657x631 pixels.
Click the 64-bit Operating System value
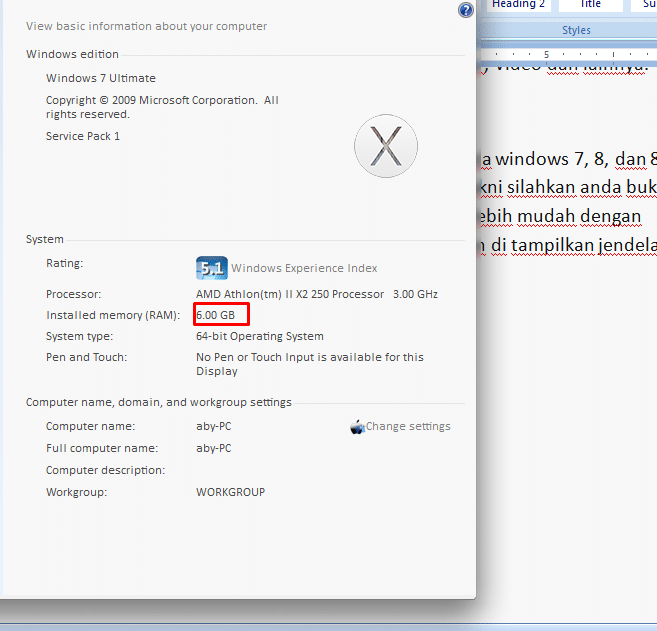260,336
